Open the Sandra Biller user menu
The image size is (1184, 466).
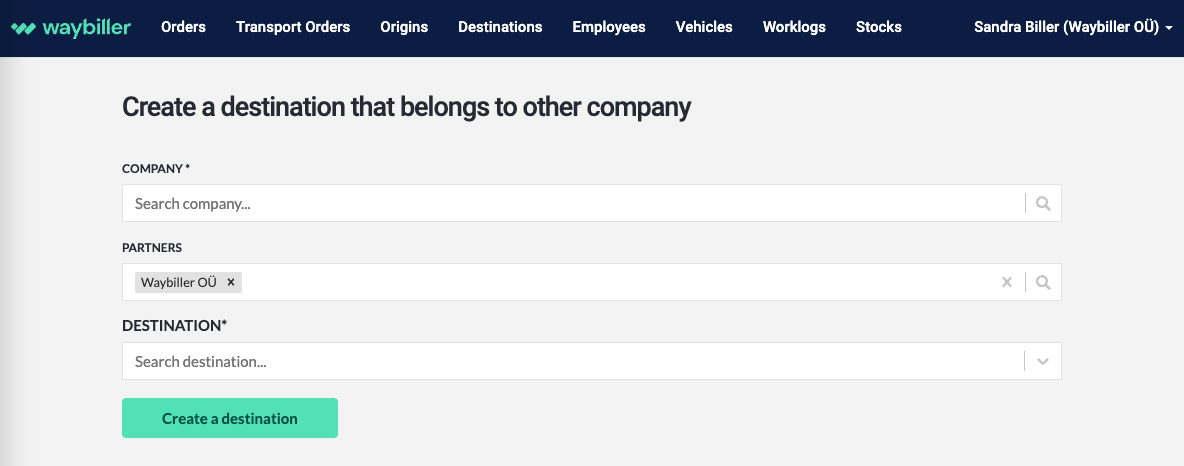tap(1073, 27)
